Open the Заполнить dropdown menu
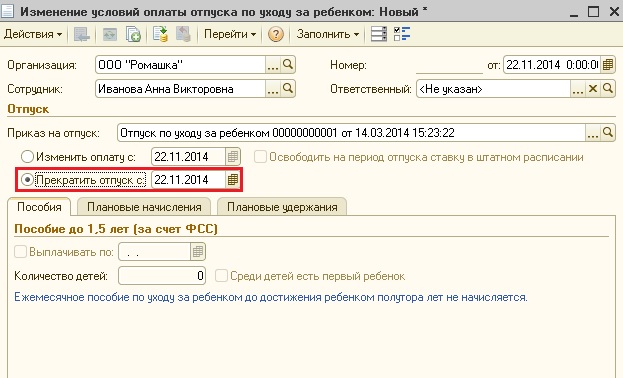The width and height of the screenshot is (623, 378). tap(328, 34)
